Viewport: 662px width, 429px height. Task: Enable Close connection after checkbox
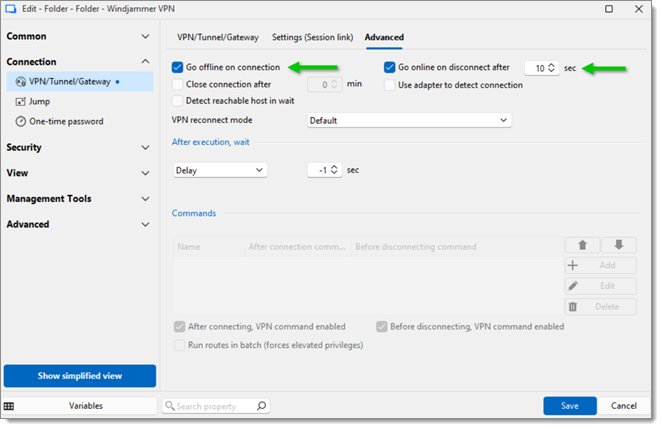[178, 85]
